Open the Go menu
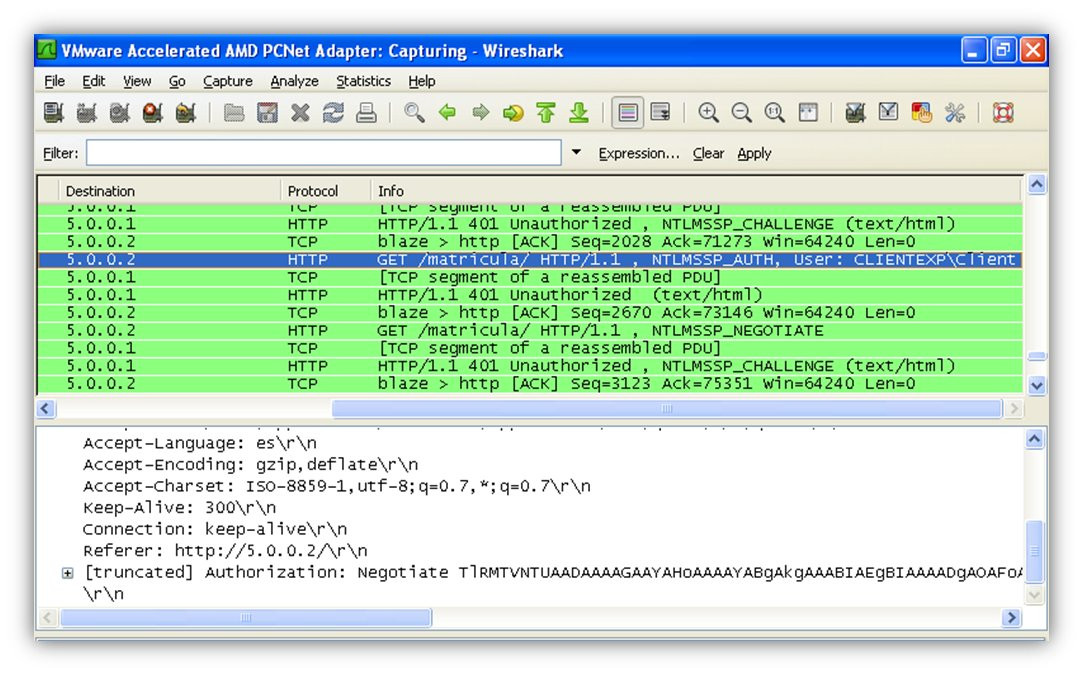The height and width of the screenshot is (675, 1083). coord(177,81)
